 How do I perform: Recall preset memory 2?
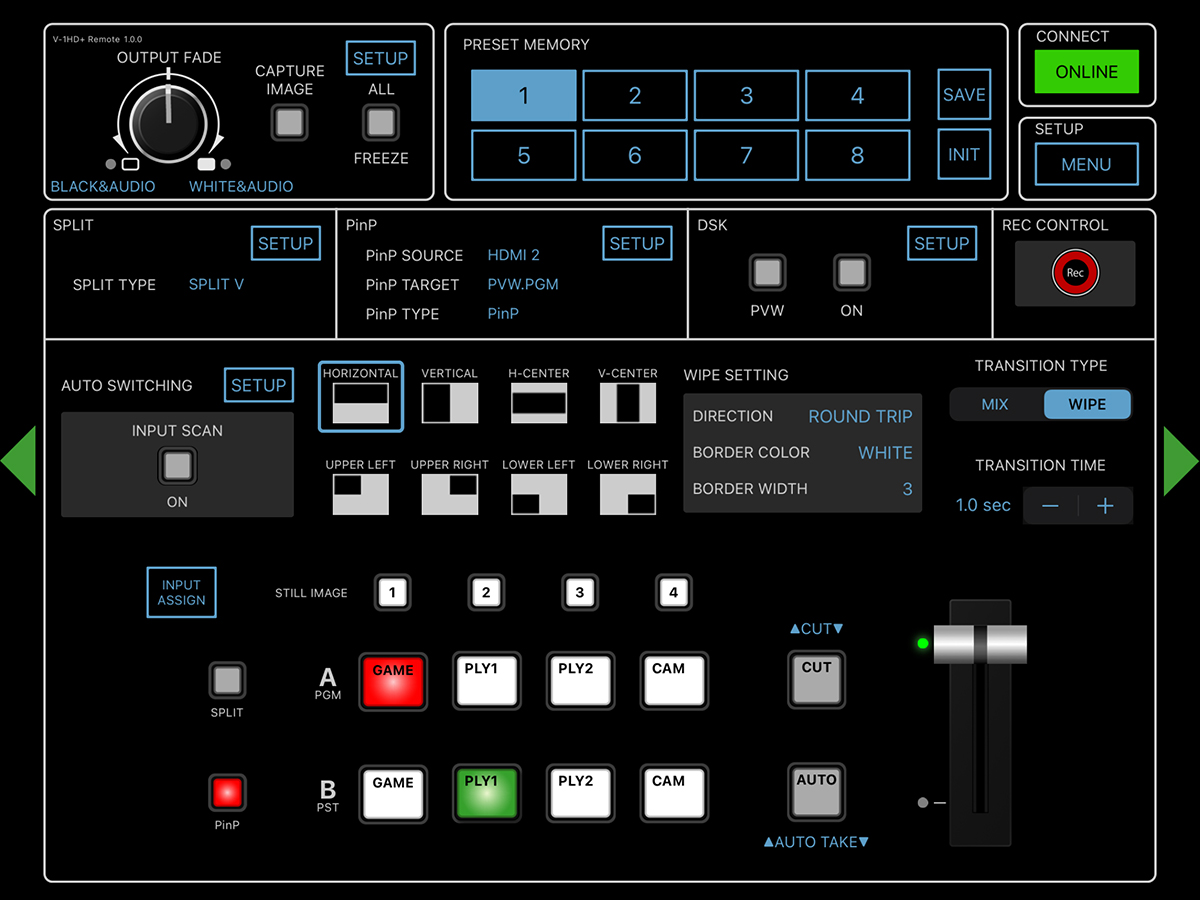coord(635,96)
